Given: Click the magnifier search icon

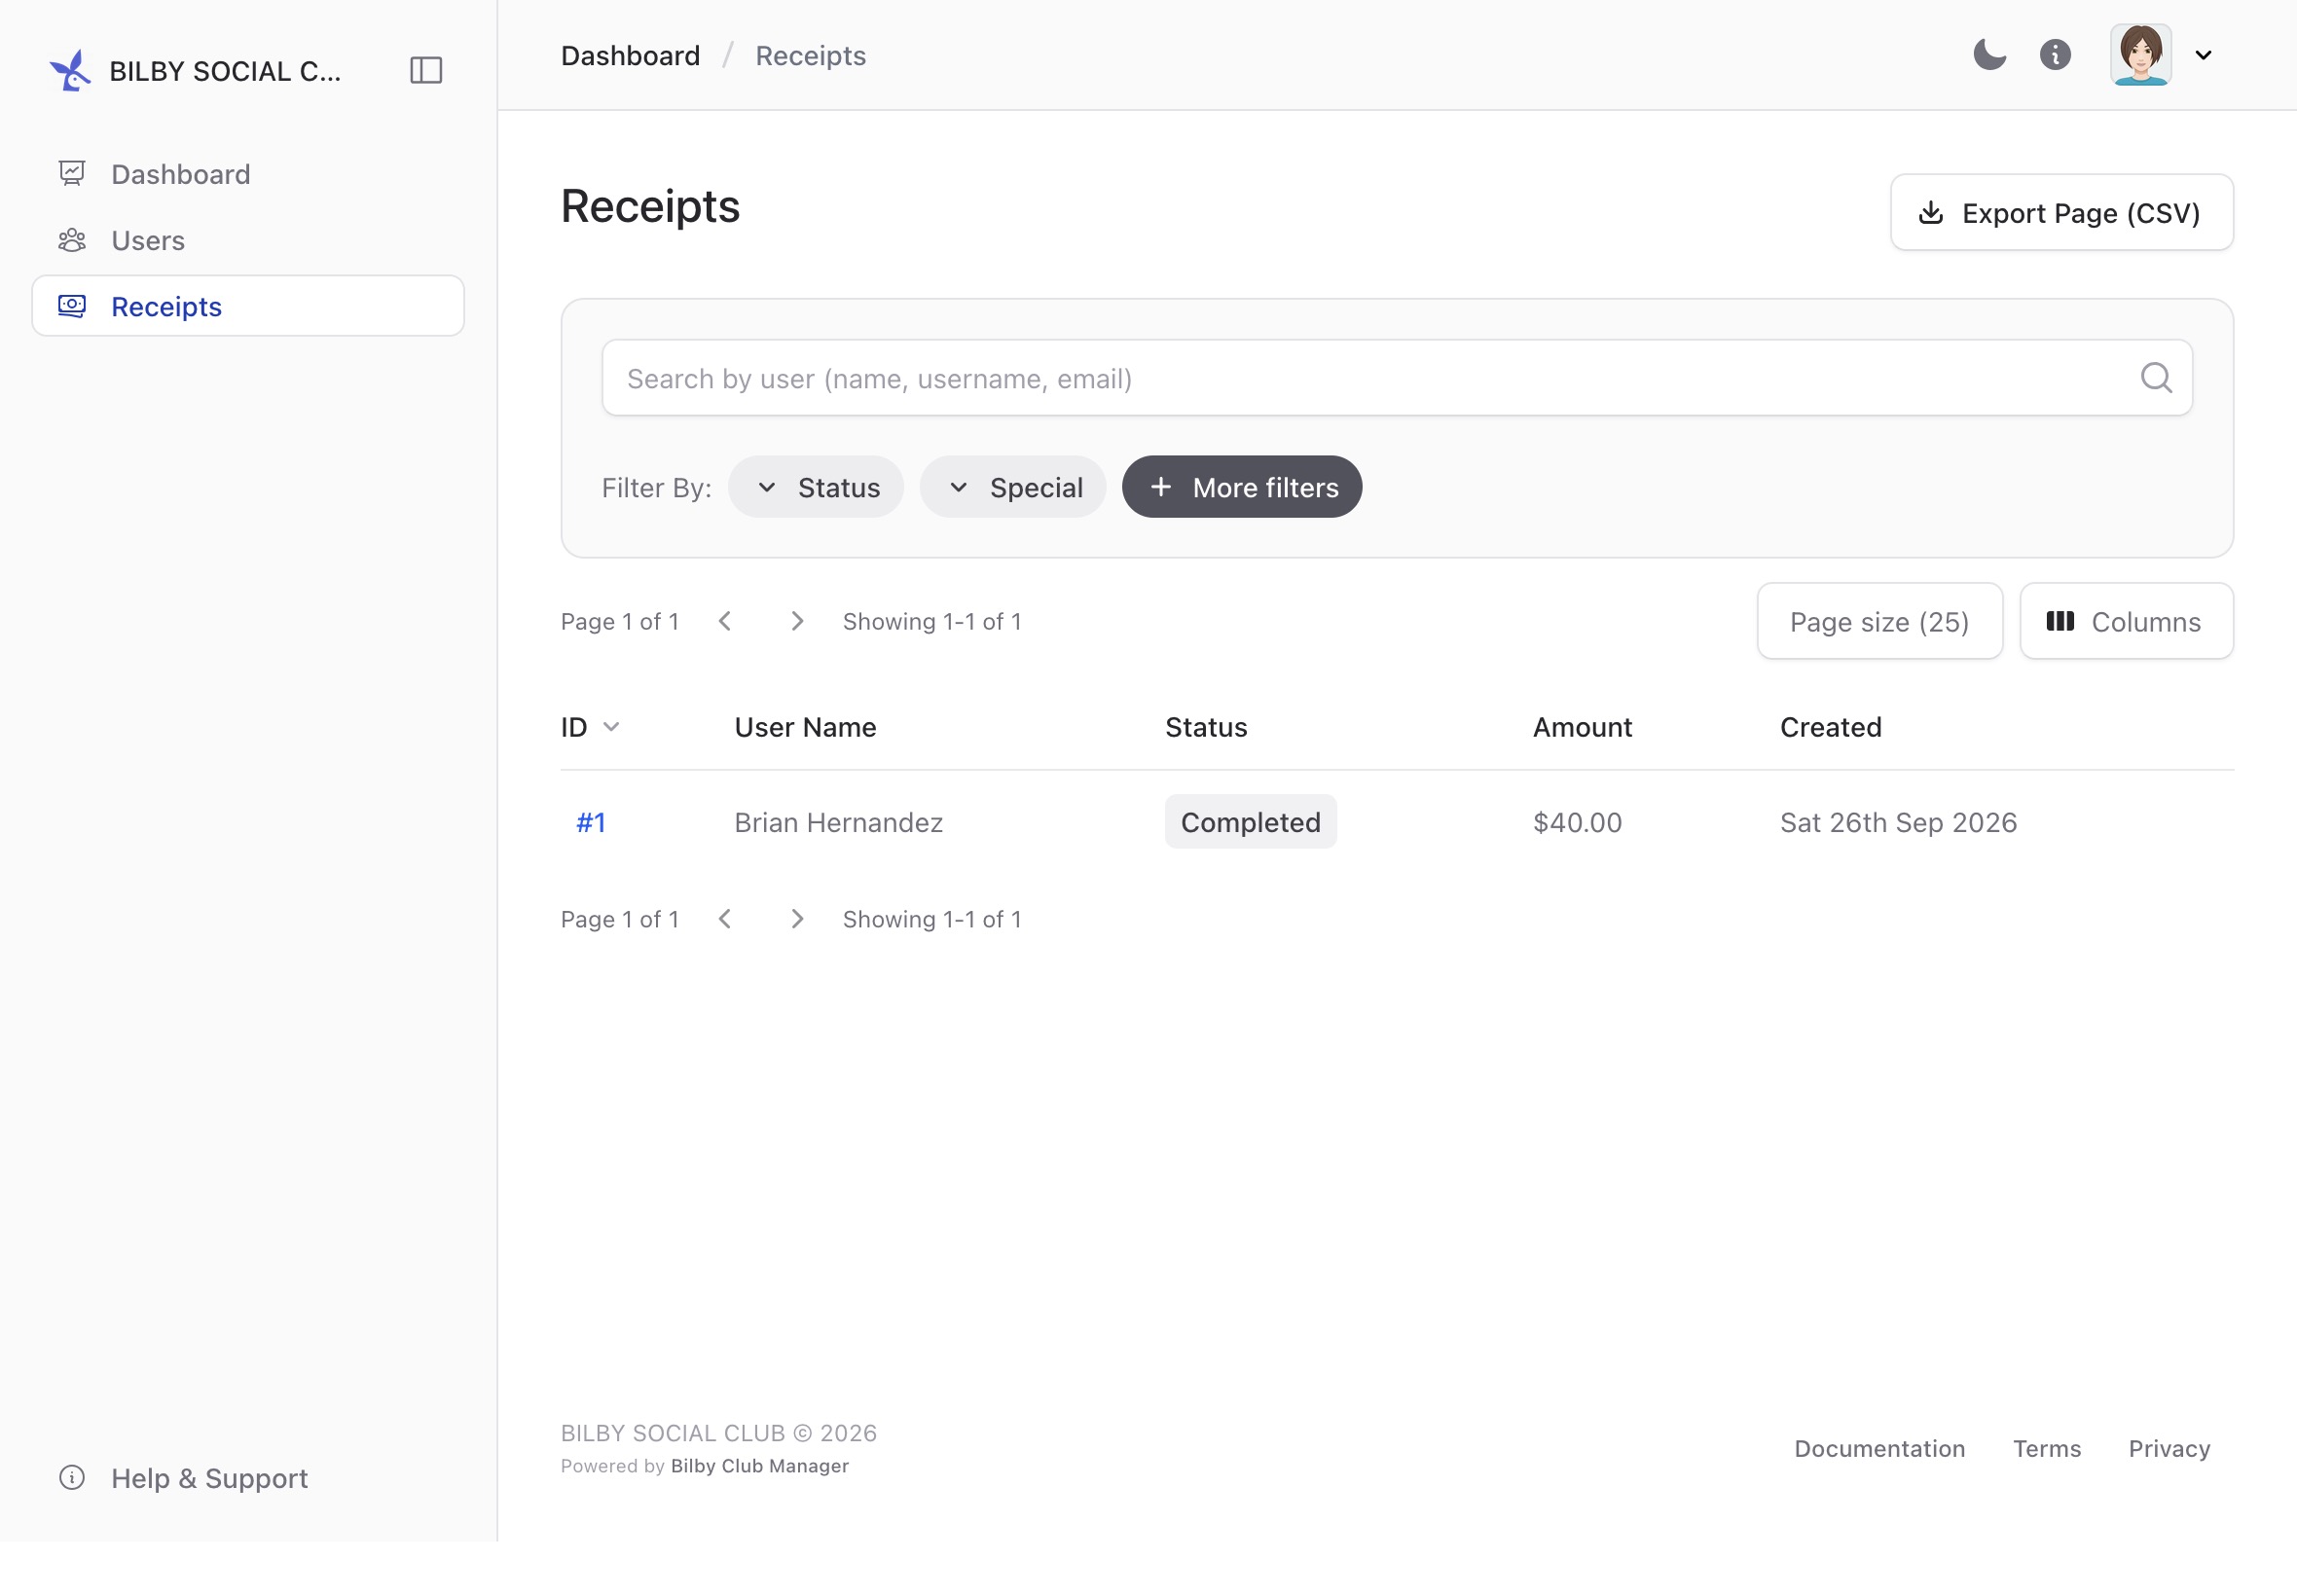Looking at the screenshot, I should (2156, 378).
